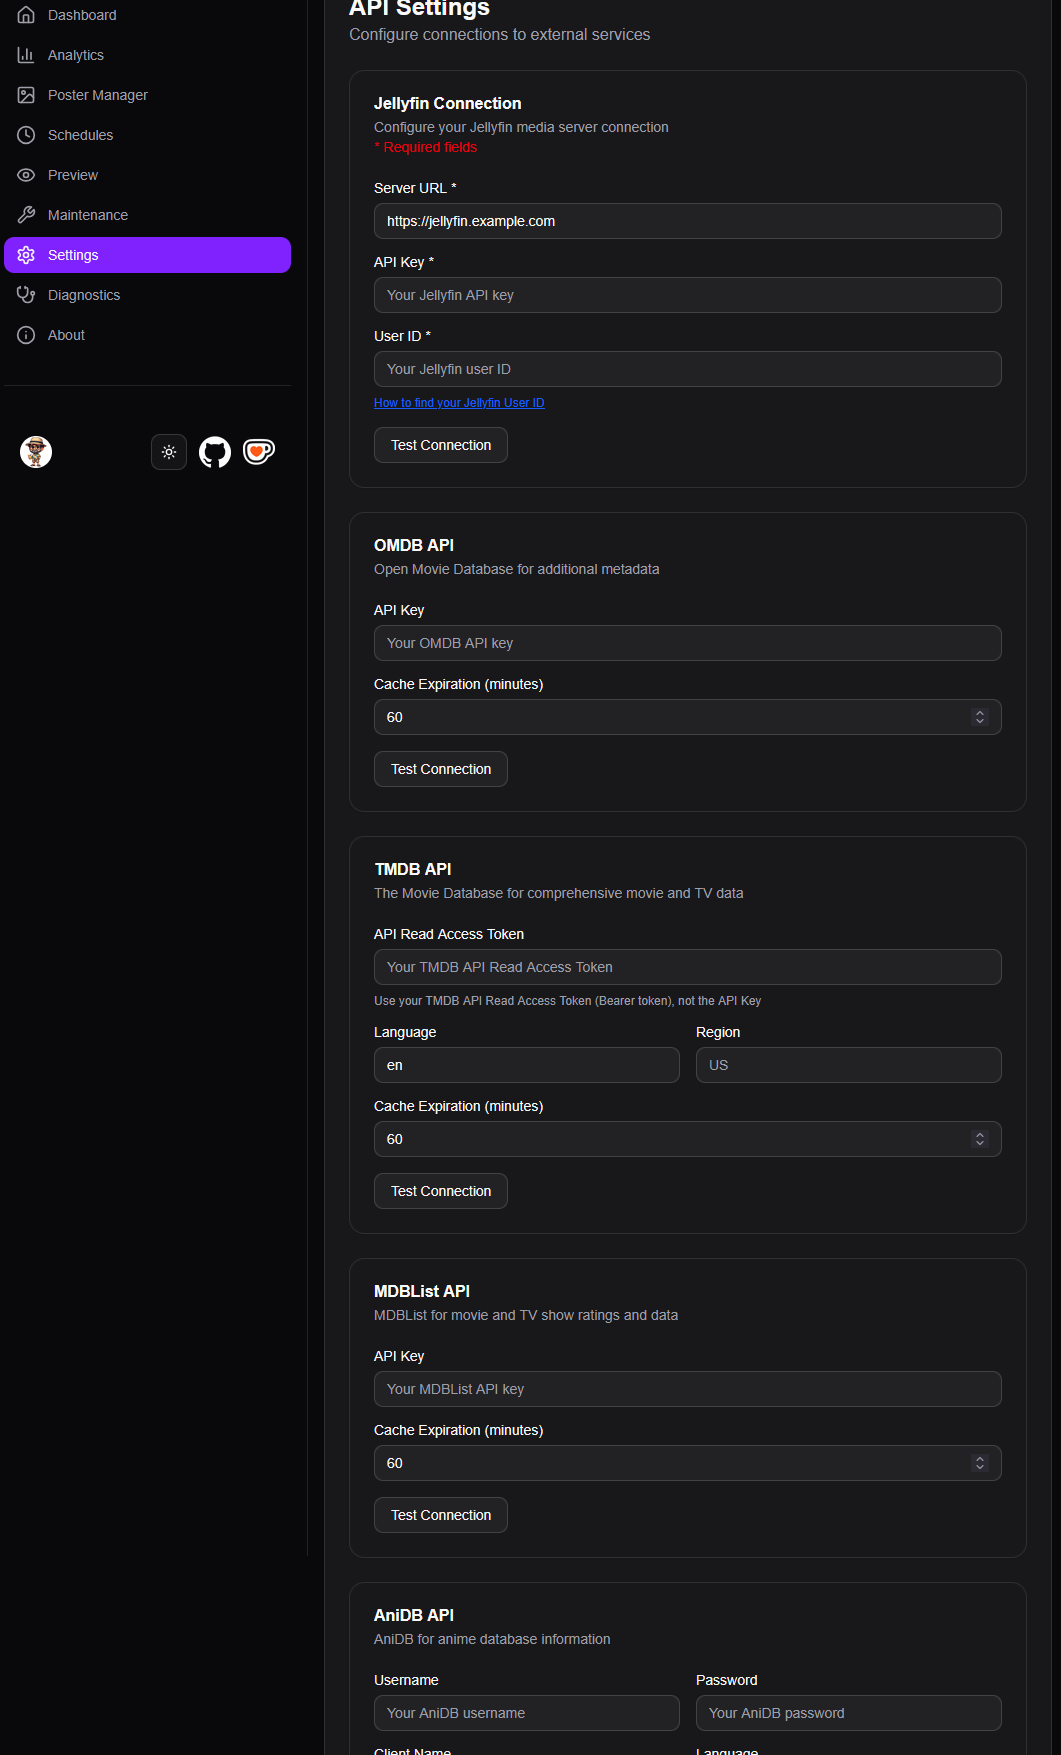
Task: Focus the TMDB Cache Expiration field
Action: click(688, 1139)
